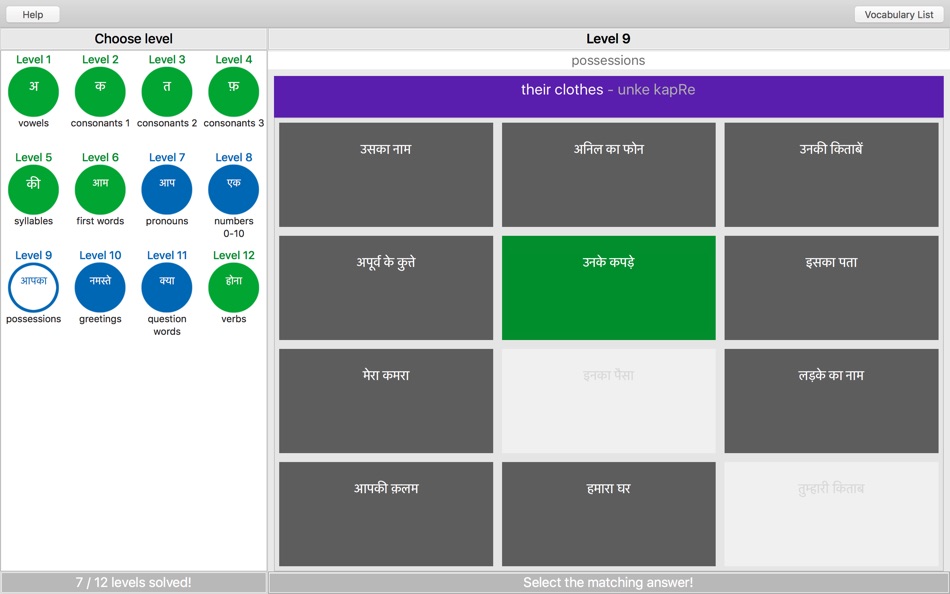This screenshot has height=594, width=950.
Task: Choose the answer tile आपकी क़लम
Action: pyautogui.click(x=386, y=514)
